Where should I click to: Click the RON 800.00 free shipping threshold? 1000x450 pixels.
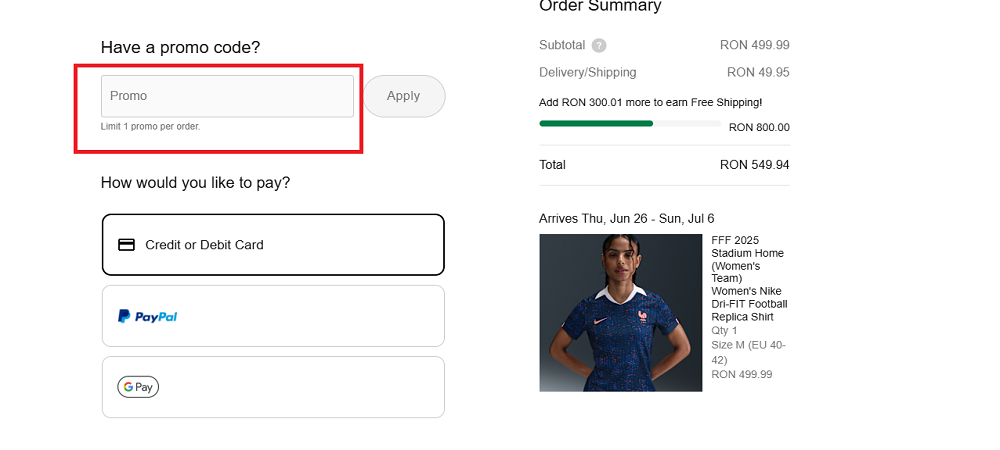click(x=759, y=128)
